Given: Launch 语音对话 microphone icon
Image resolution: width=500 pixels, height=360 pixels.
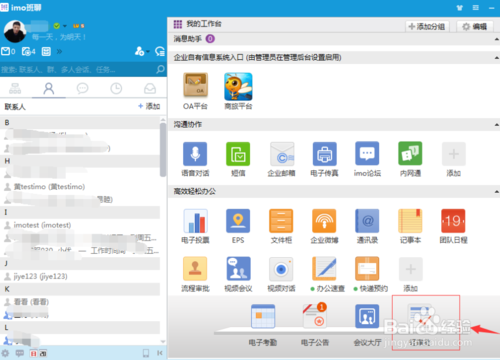Looking at the screenshot, I should pos(195,154).
